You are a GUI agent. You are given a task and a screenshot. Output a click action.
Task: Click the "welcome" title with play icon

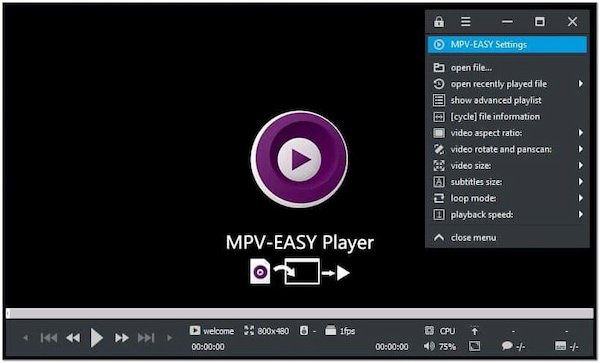212,330
